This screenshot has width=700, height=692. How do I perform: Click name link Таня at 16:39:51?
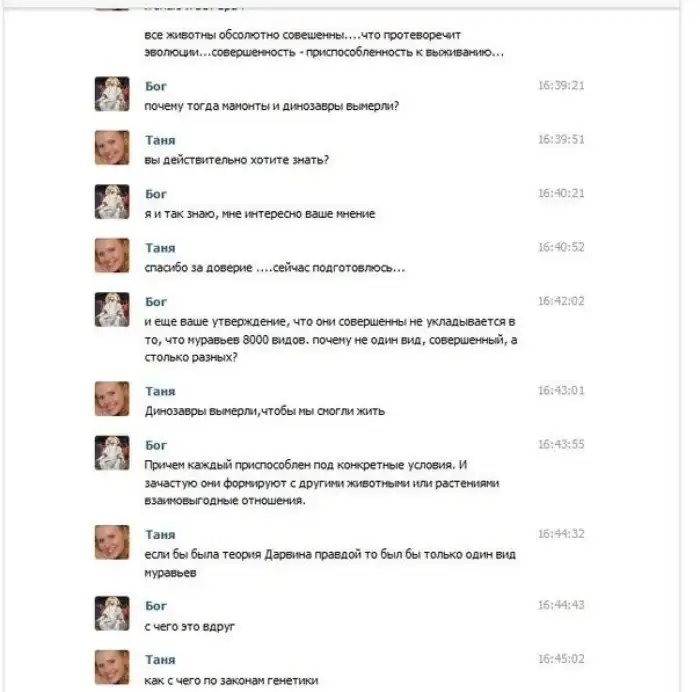click(160, 140)
